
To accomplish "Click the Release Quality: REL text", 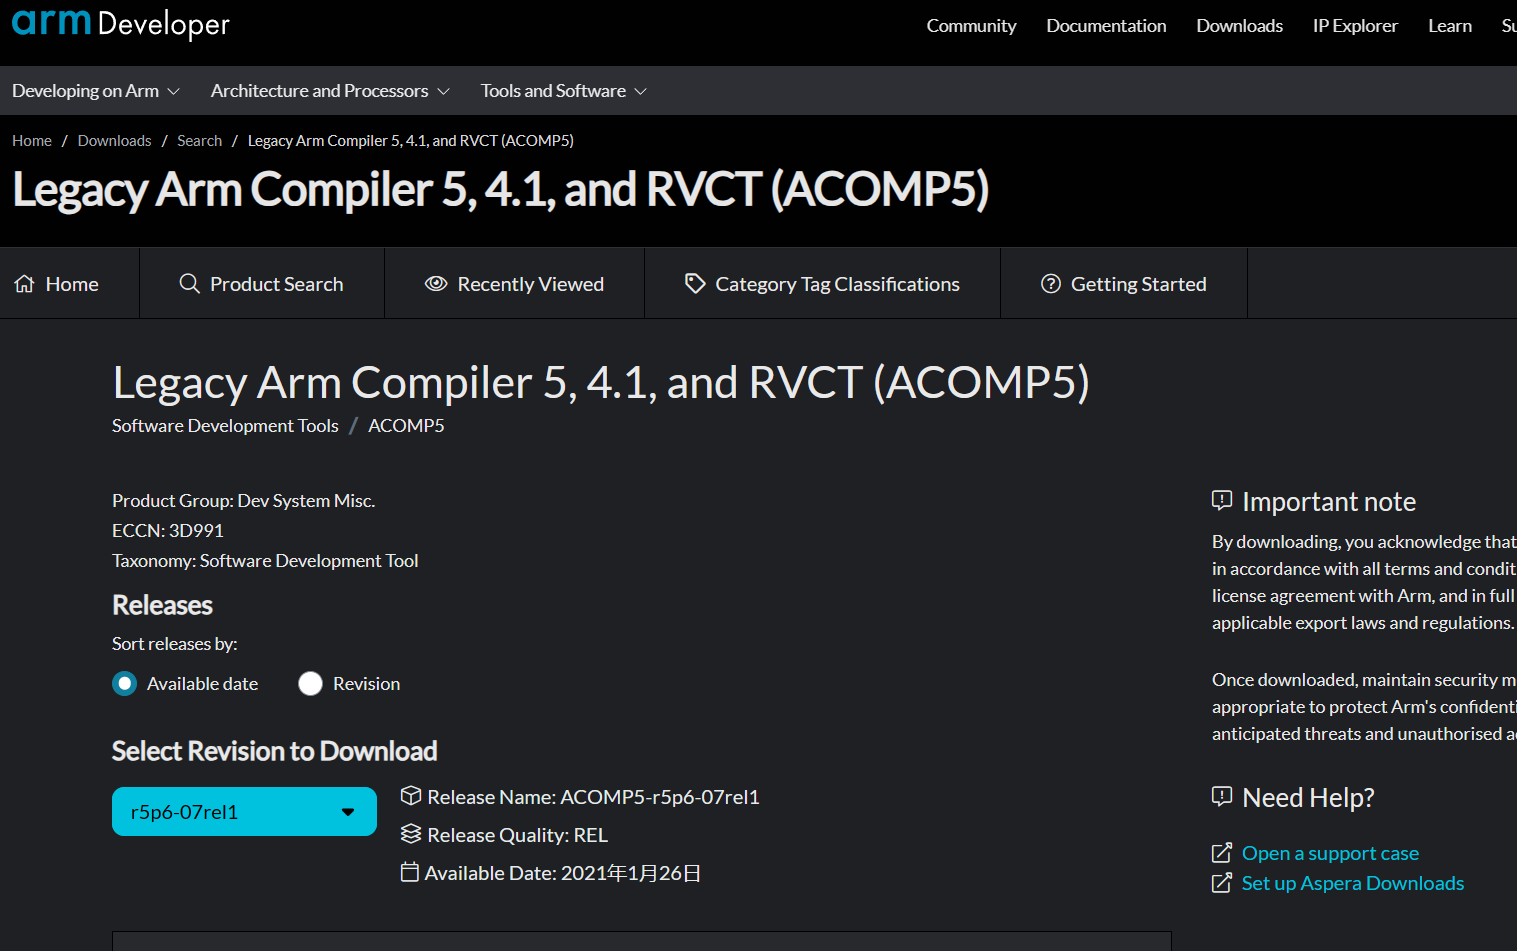I will [518, 835].
